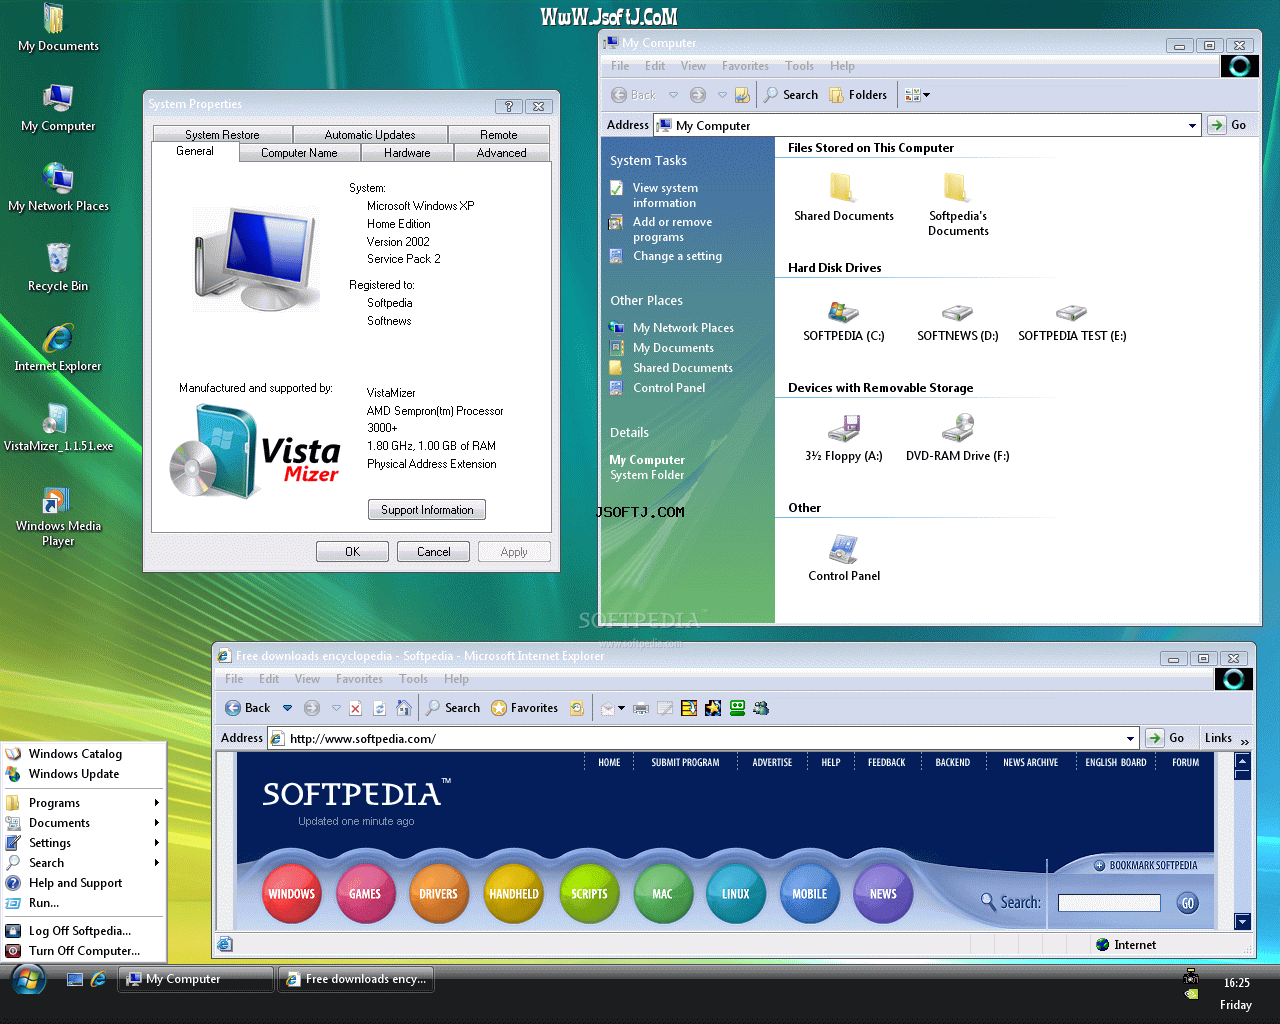1280x1024 pixels.
Task: Click the Windows Start orb button
Action: point(29,979)
